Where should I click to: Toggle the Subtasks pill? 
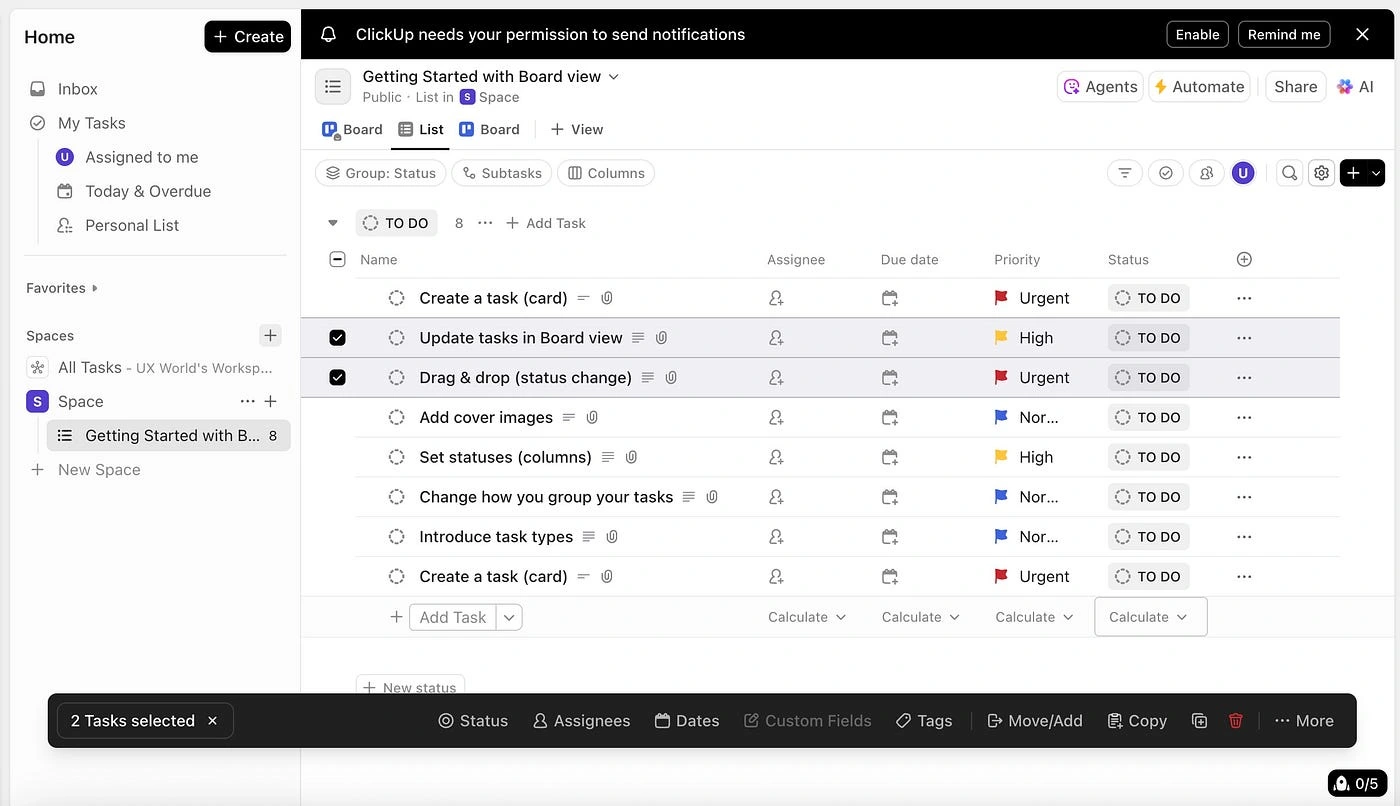tap(501, 173)
